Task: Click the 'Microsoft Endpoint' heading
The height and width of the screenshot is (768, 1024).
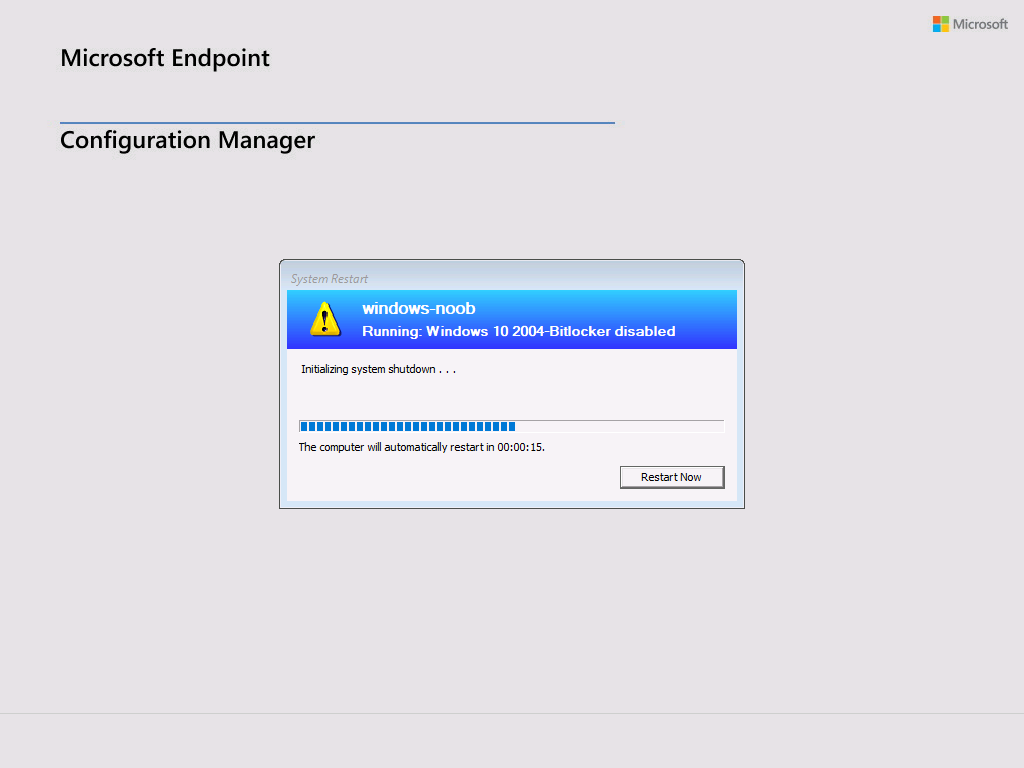Action: point(165,58)
